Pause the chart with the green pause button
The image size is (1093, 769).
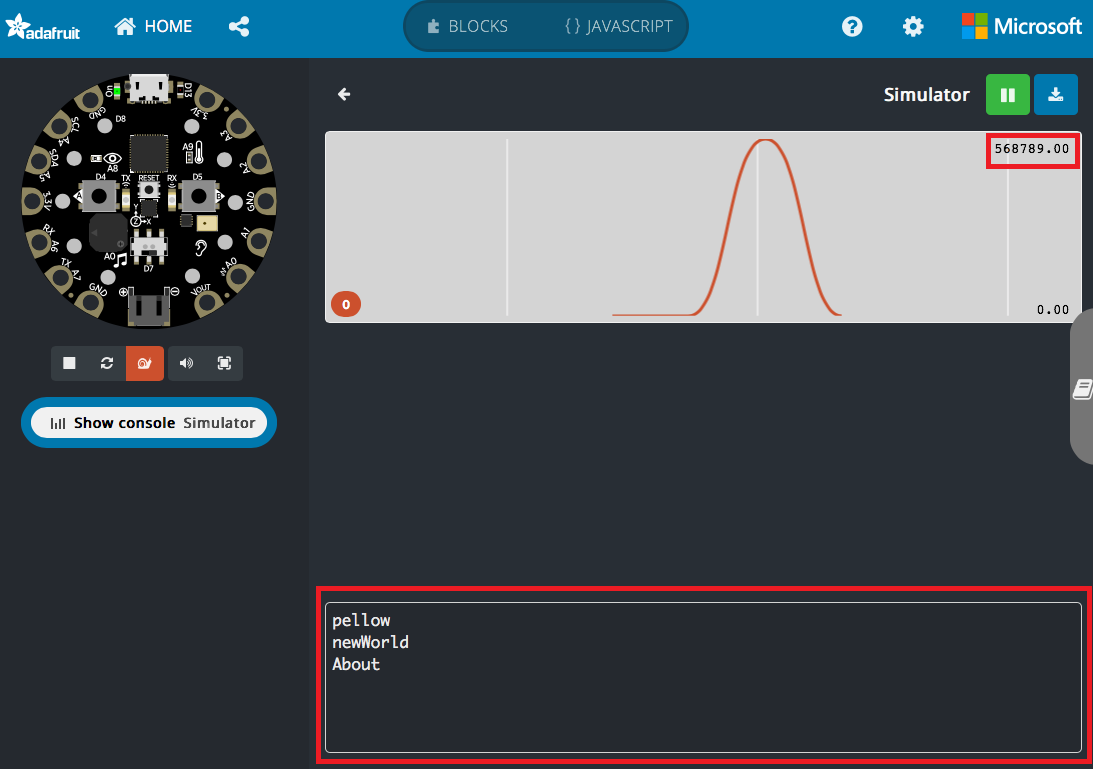click(1007, 94)
